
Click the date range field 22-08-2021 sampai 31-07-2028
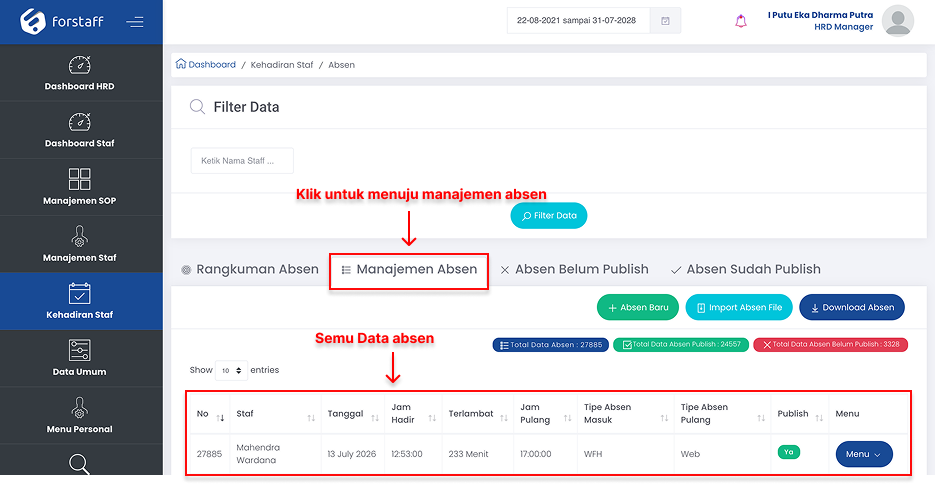coord(578,21)
